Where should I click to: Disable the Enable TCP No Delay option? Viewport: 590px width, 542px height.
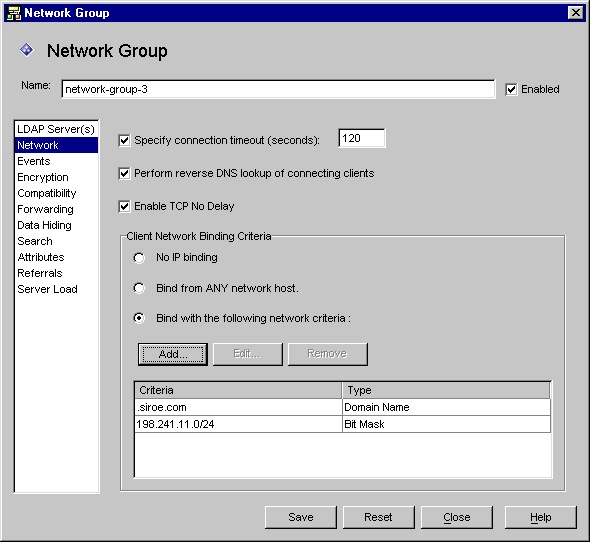pos(124,207)
